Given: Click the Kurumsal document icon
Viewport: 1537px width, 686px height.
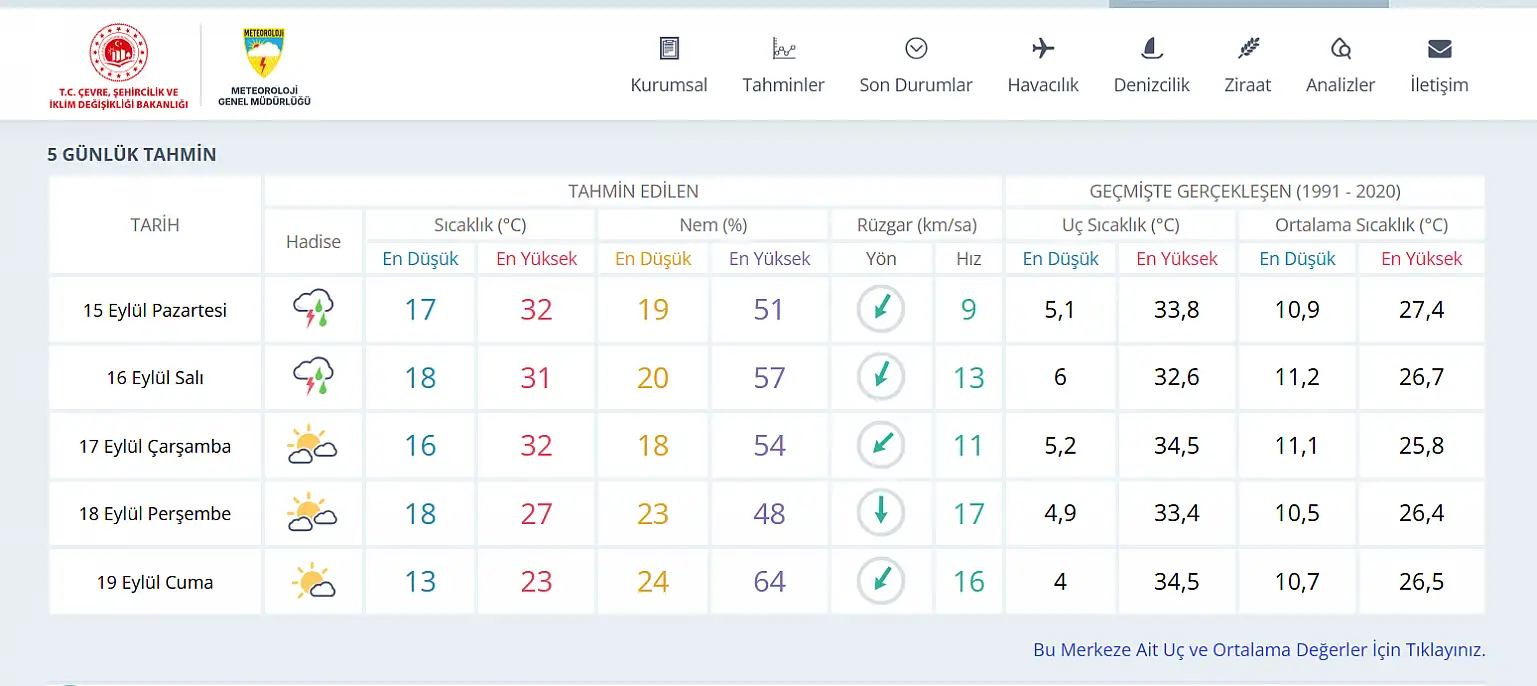Looking at the screenshot, I should pyautogui.click(x=669, y=48).
